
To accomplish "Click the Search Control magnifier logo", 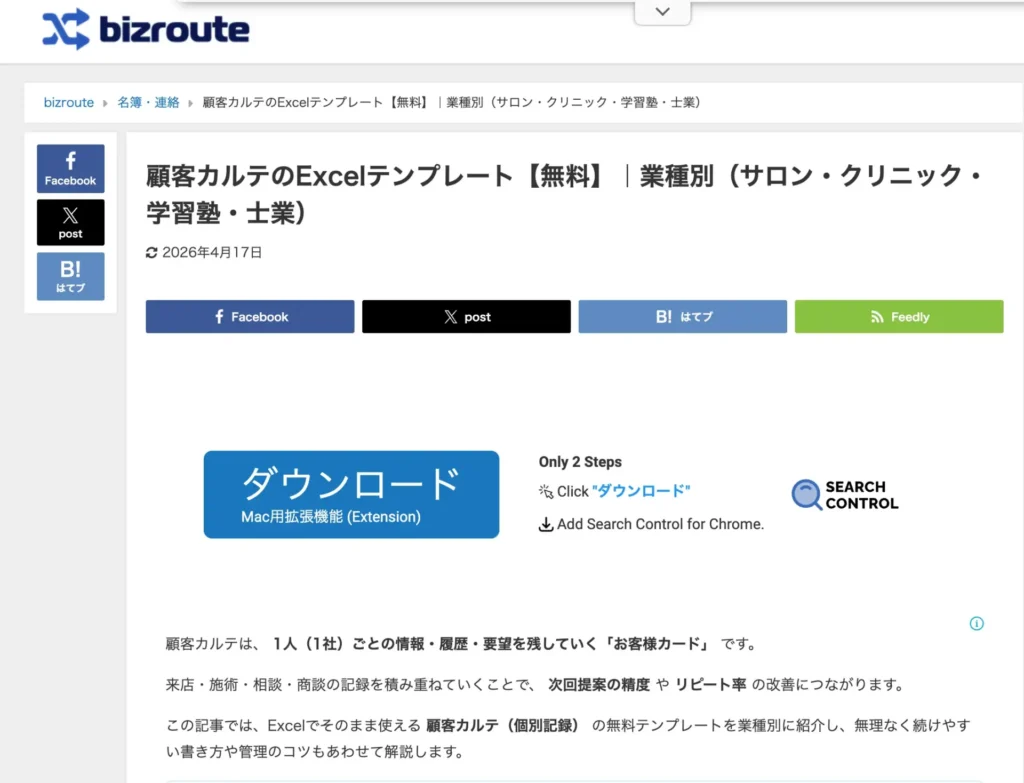I will [x=807, y=494].
